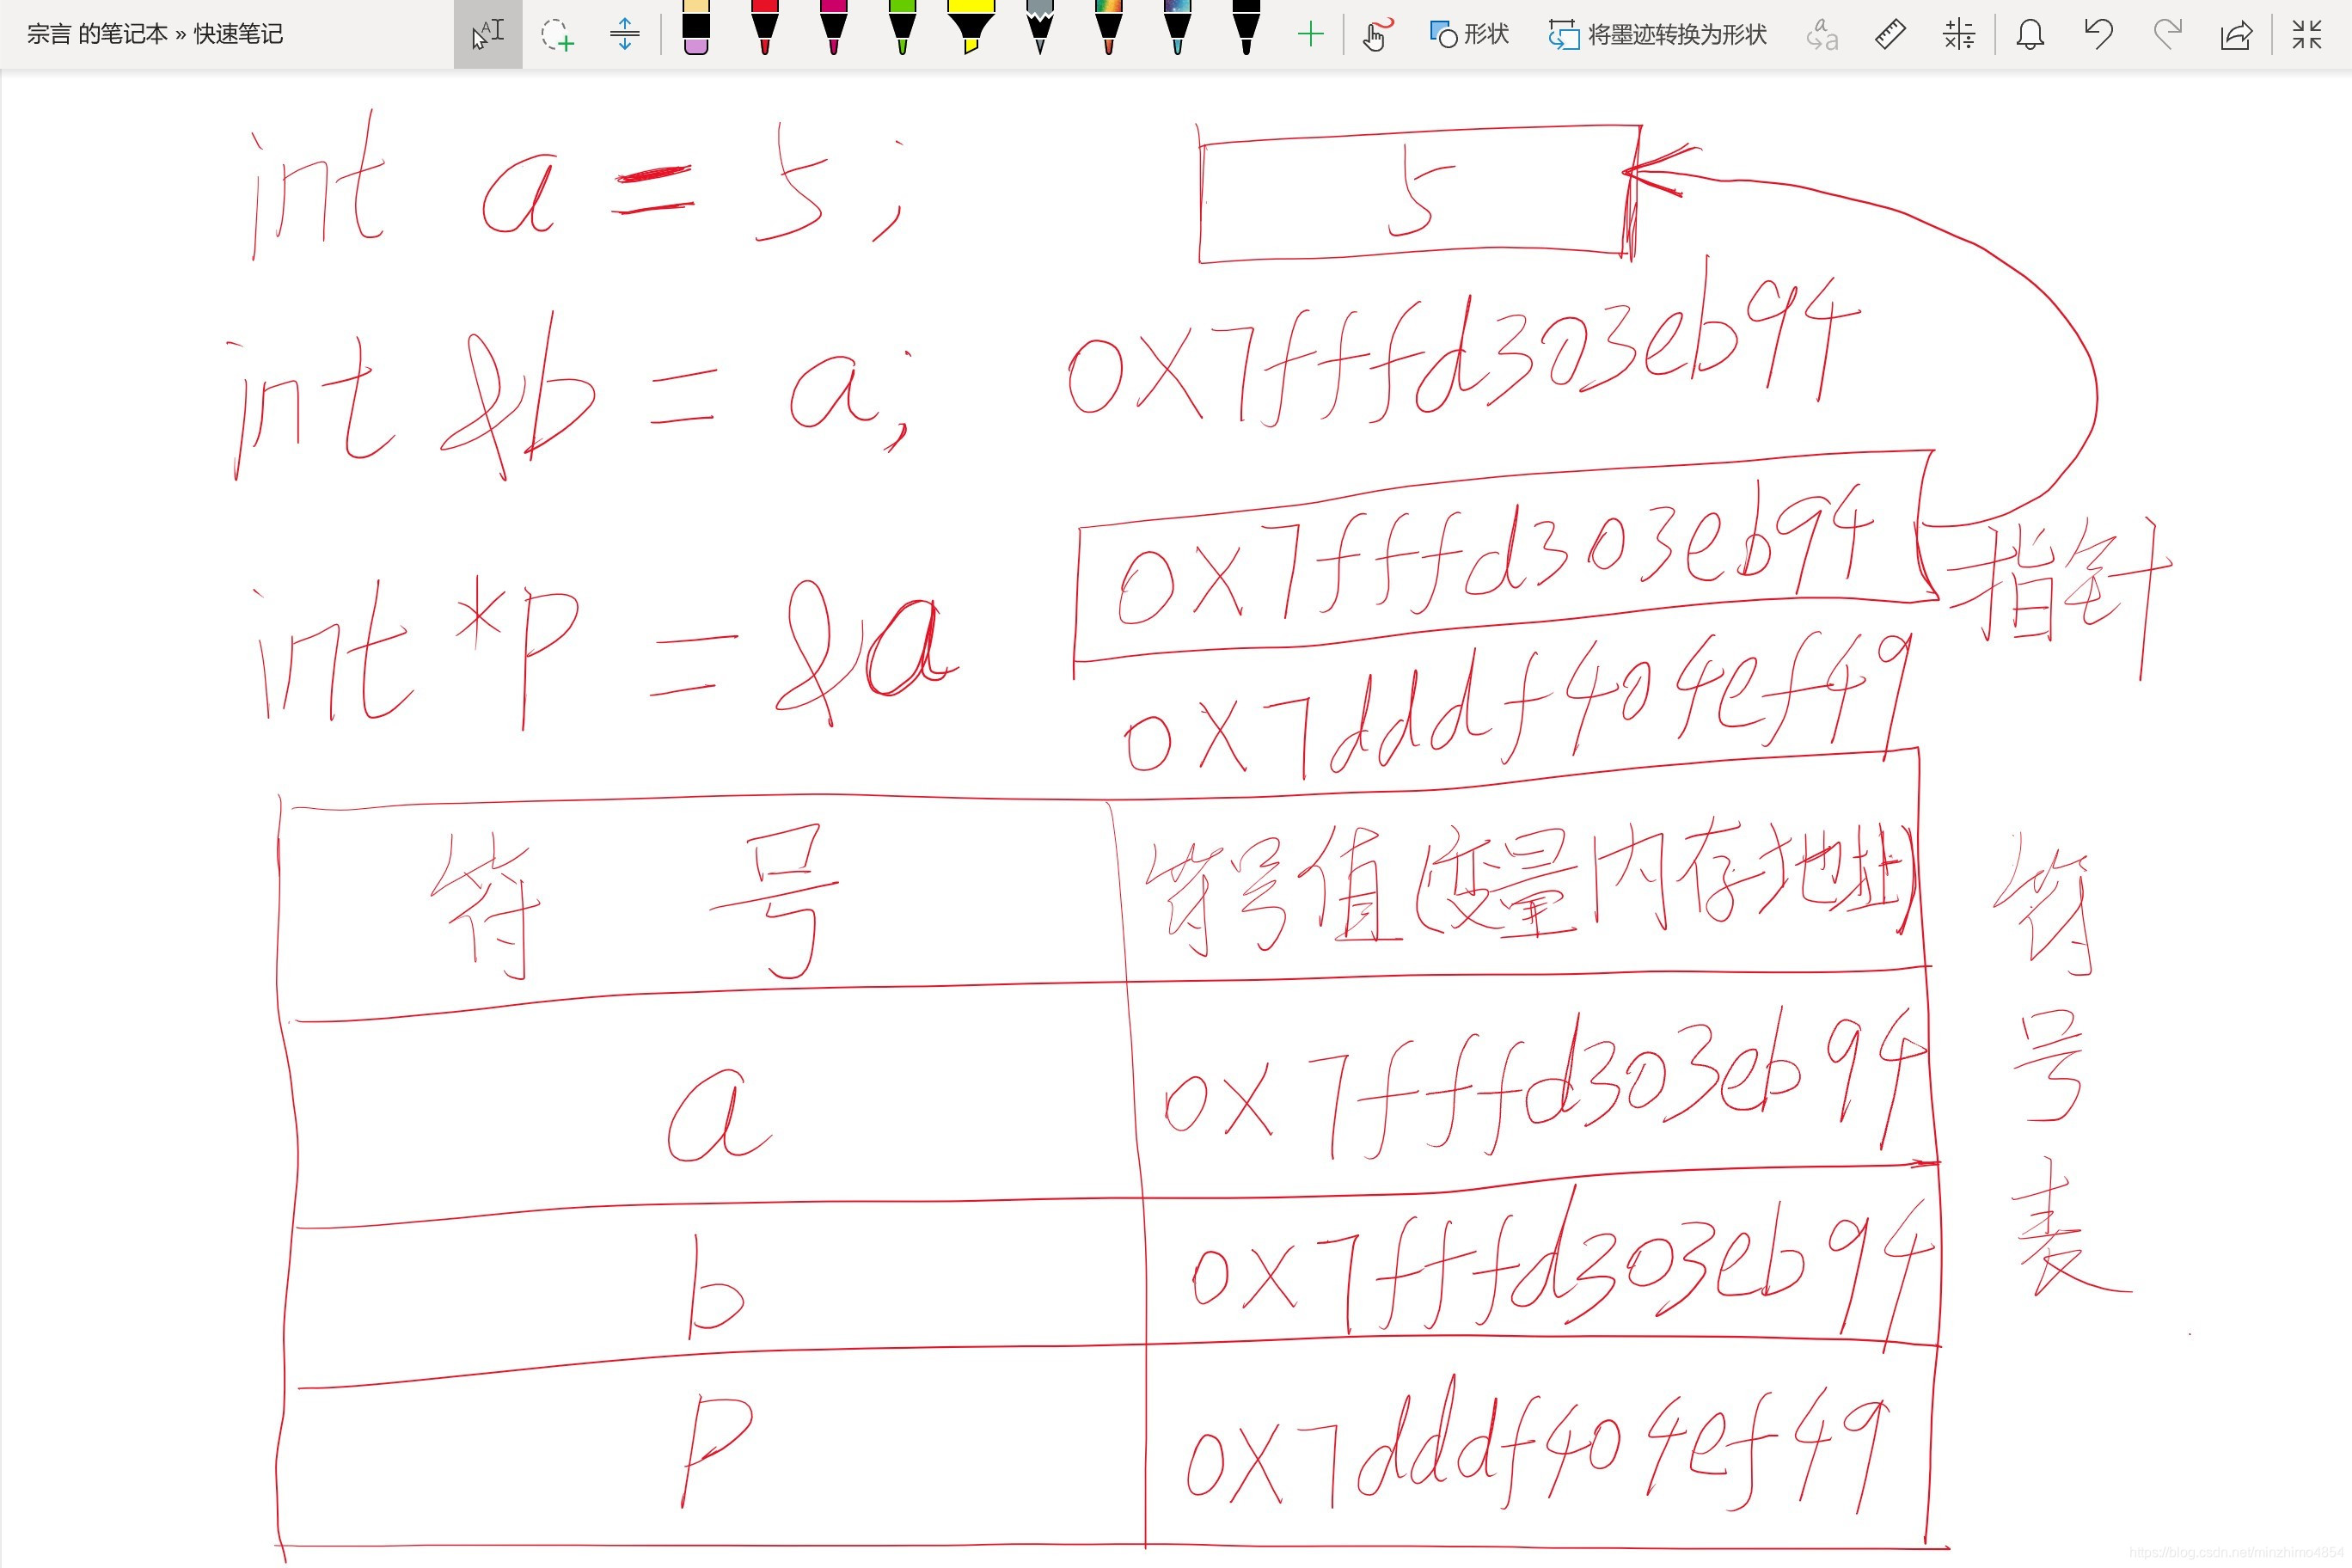This screenshot has height=1568, width=2352.
Task: Undo the last ink stroke
Action: (2098, 35)
